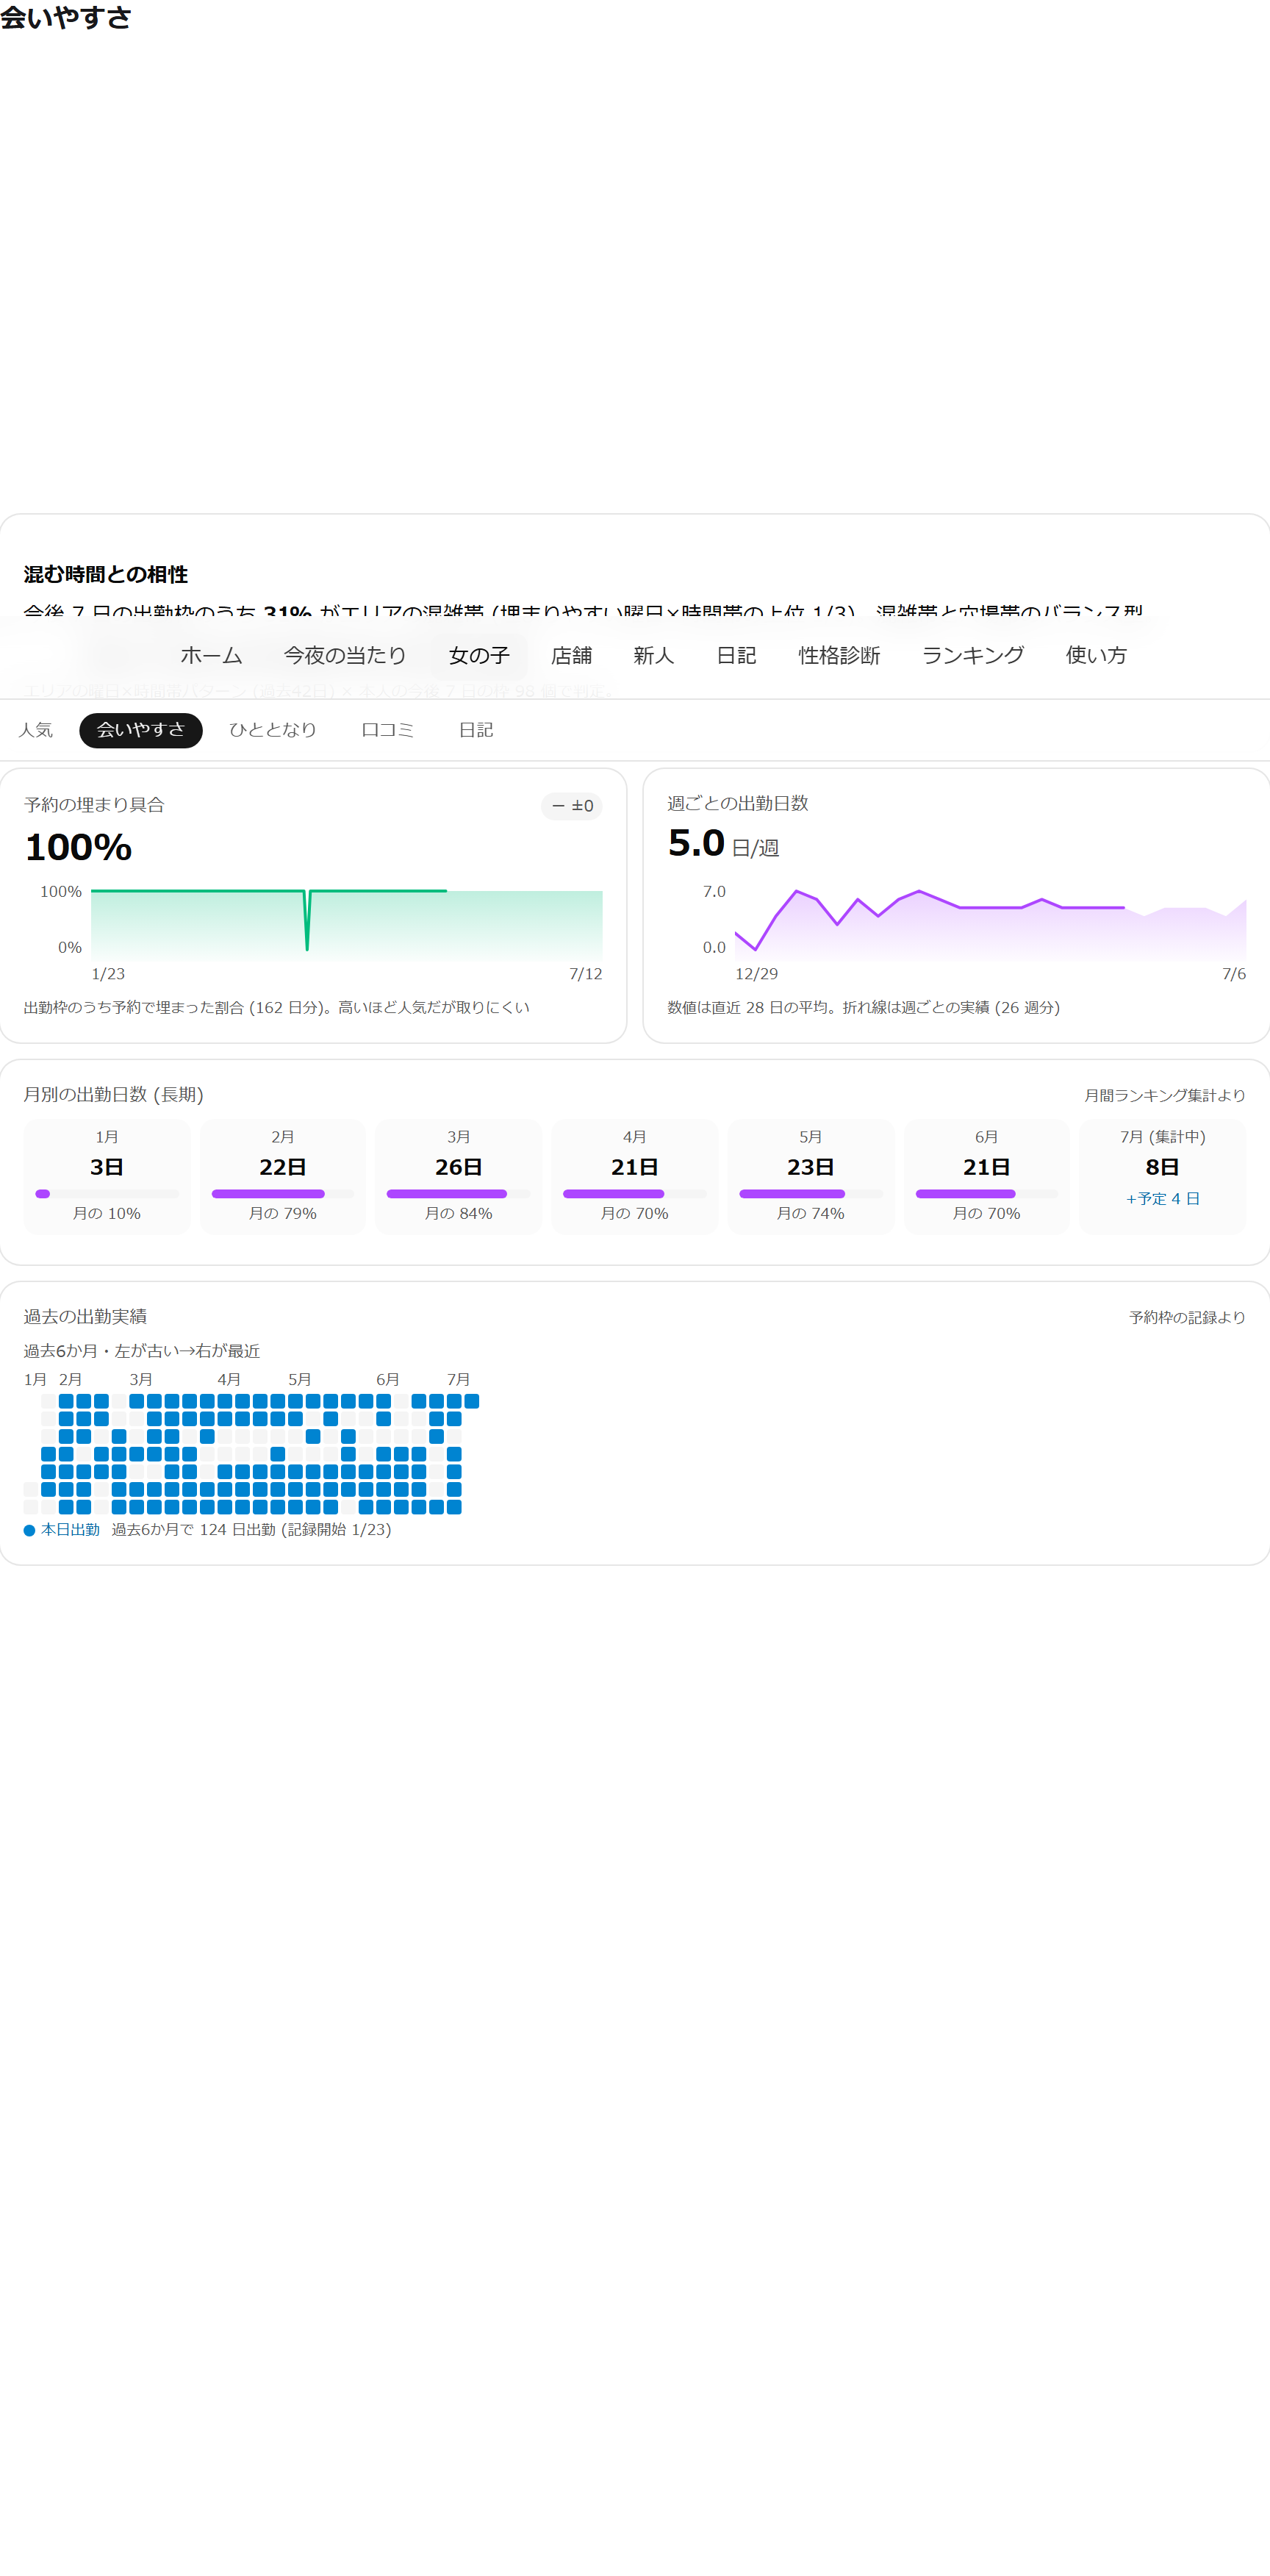Switch to the 口コミ tab
The width and height of the screenshot is (1270, 2576).
coord(388,730)
